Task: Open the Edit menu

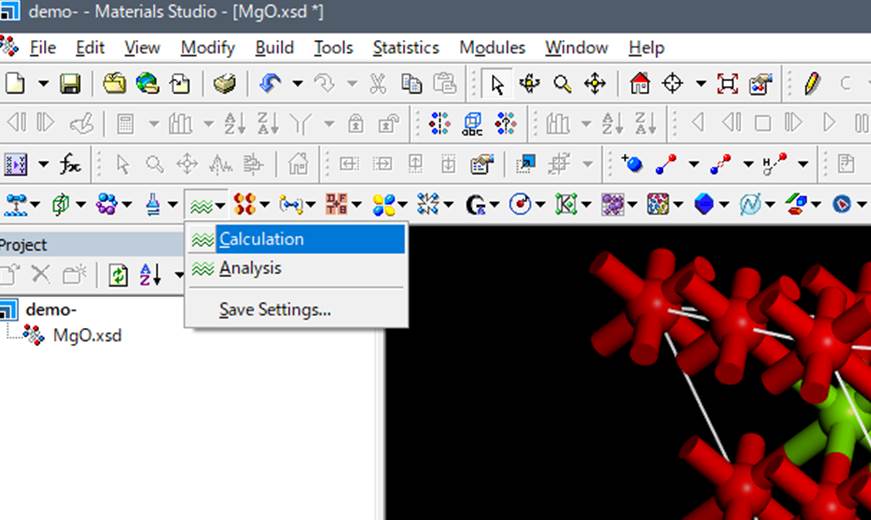Action: coord(90,48)
